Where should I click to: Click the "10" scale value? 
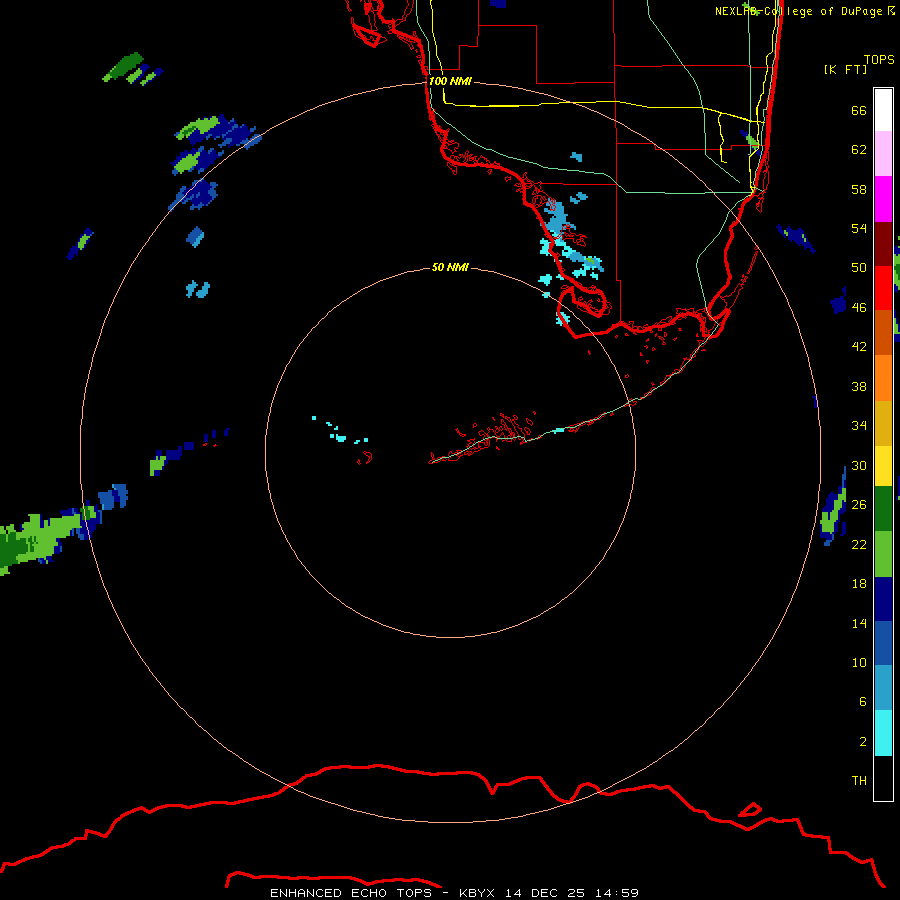click(859, 662)
